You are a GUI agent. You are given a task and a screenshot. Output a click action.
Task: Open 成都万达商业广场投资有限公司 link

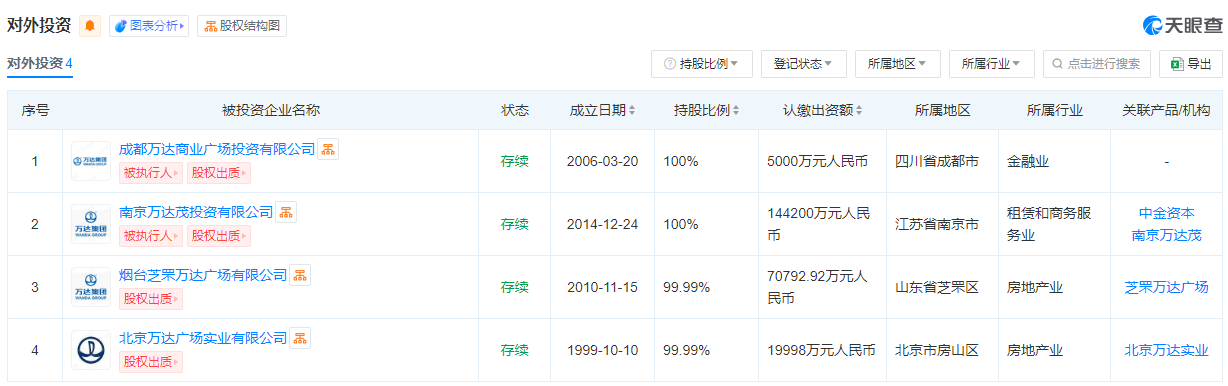(x=217, y=149)
